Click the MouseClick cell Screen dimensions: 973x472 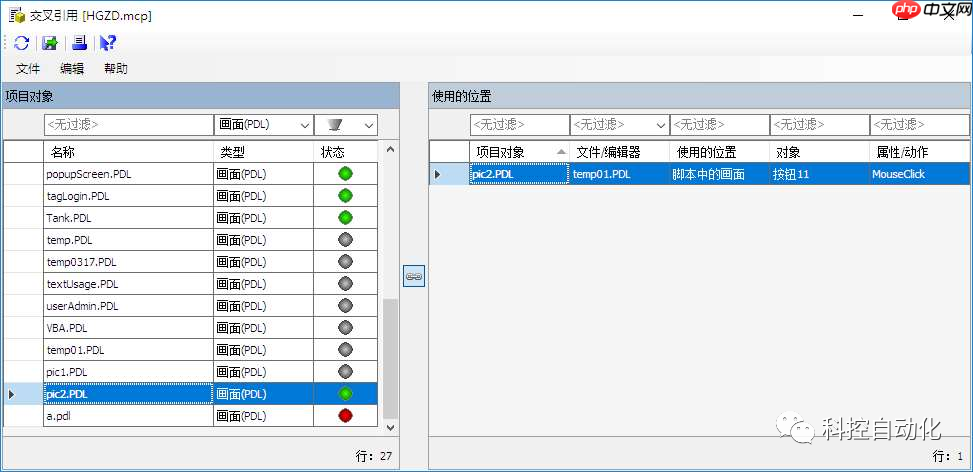pos(920,174)
